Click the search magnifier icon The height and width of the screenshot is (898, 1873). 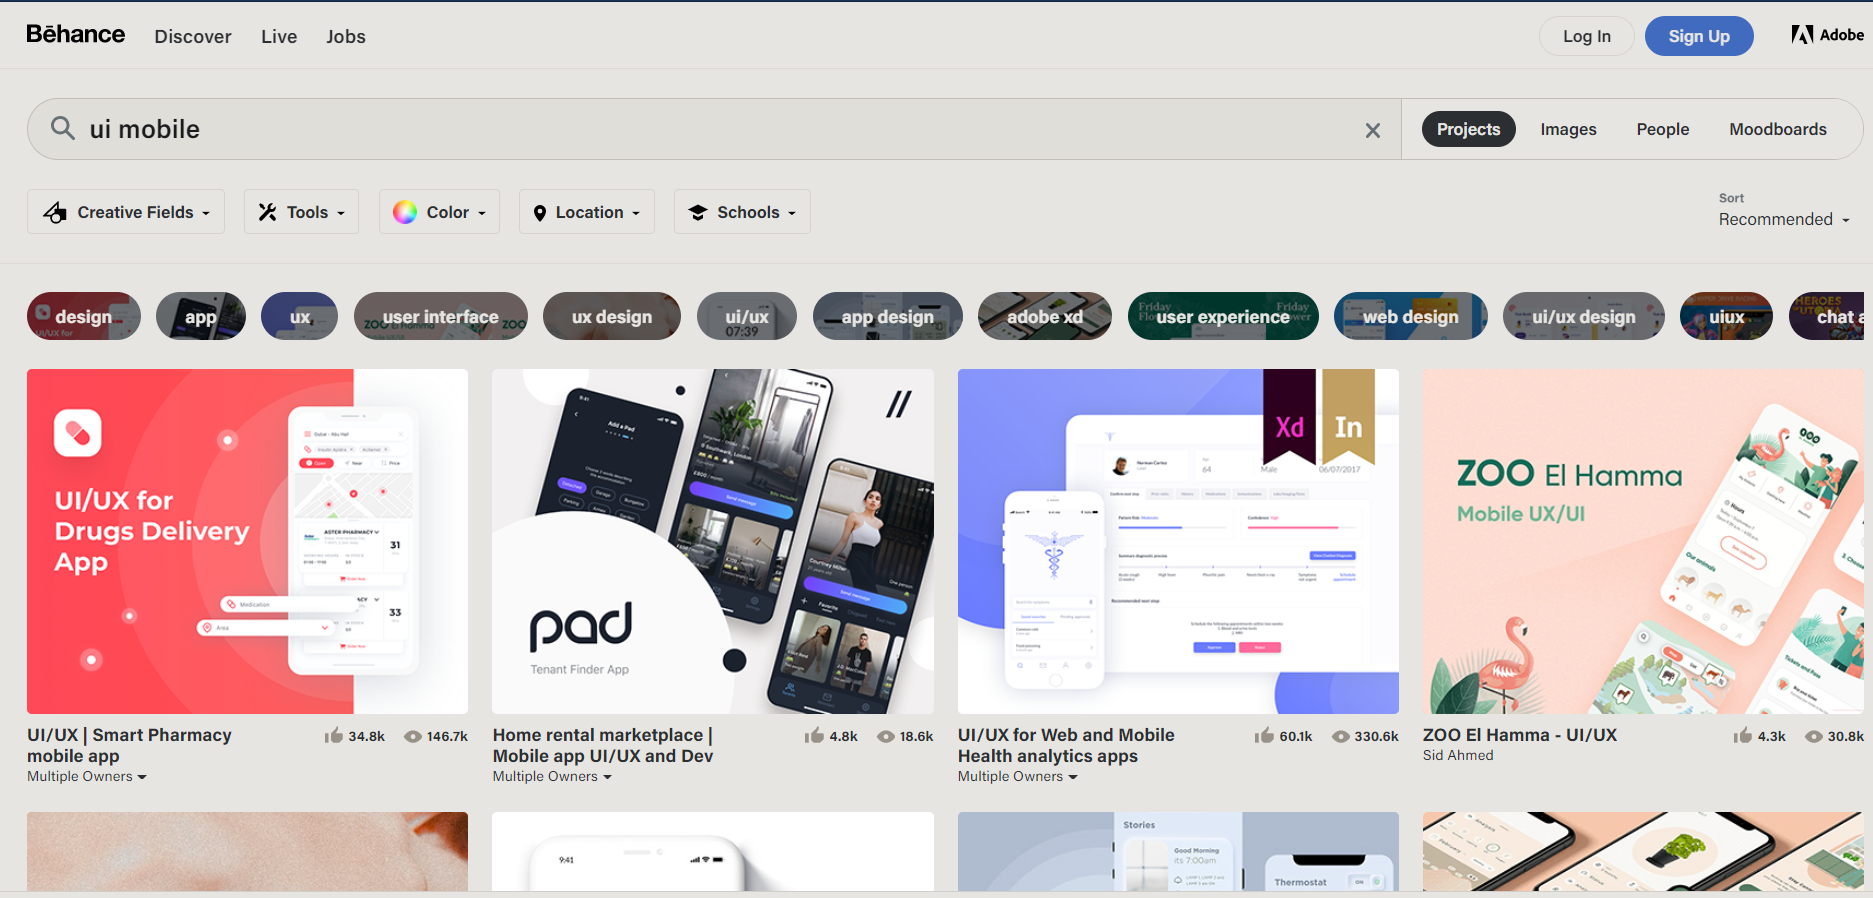[63, 128]
